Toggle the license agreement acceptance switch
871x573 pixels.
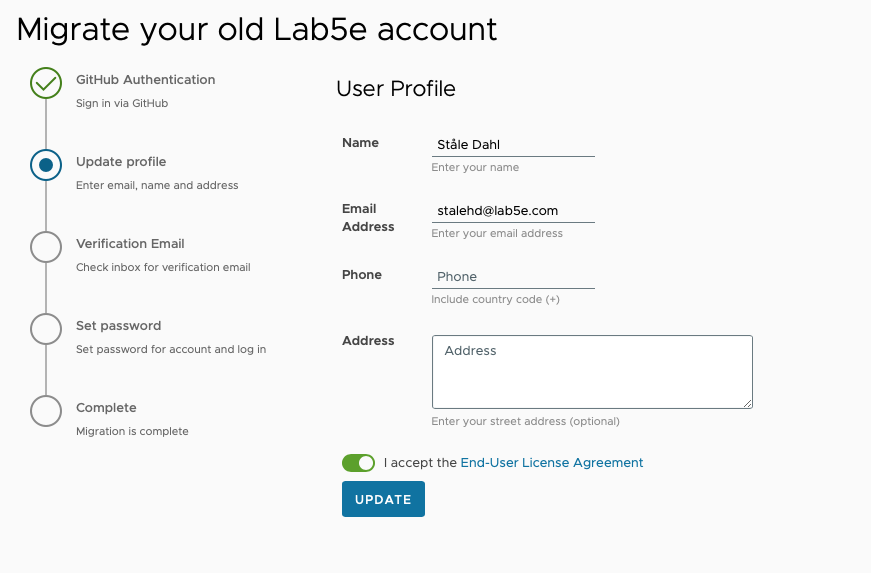(358, 463)
